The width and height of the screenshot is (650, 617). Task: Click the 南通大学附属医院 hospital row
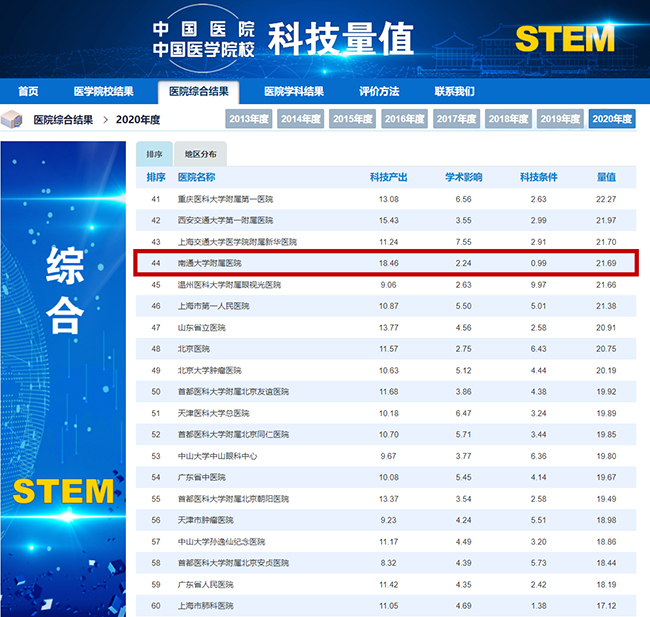(209, 263)
